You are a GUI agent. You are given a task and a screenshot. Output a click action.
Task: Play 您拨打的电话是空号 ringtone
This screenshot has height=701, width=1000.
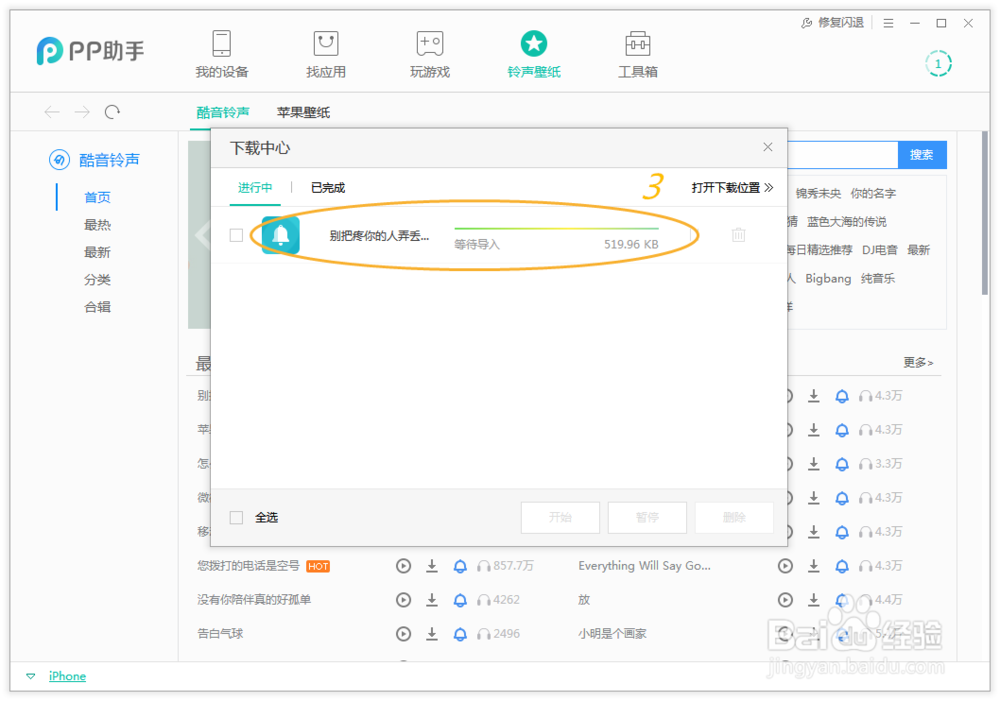point(403,566)
